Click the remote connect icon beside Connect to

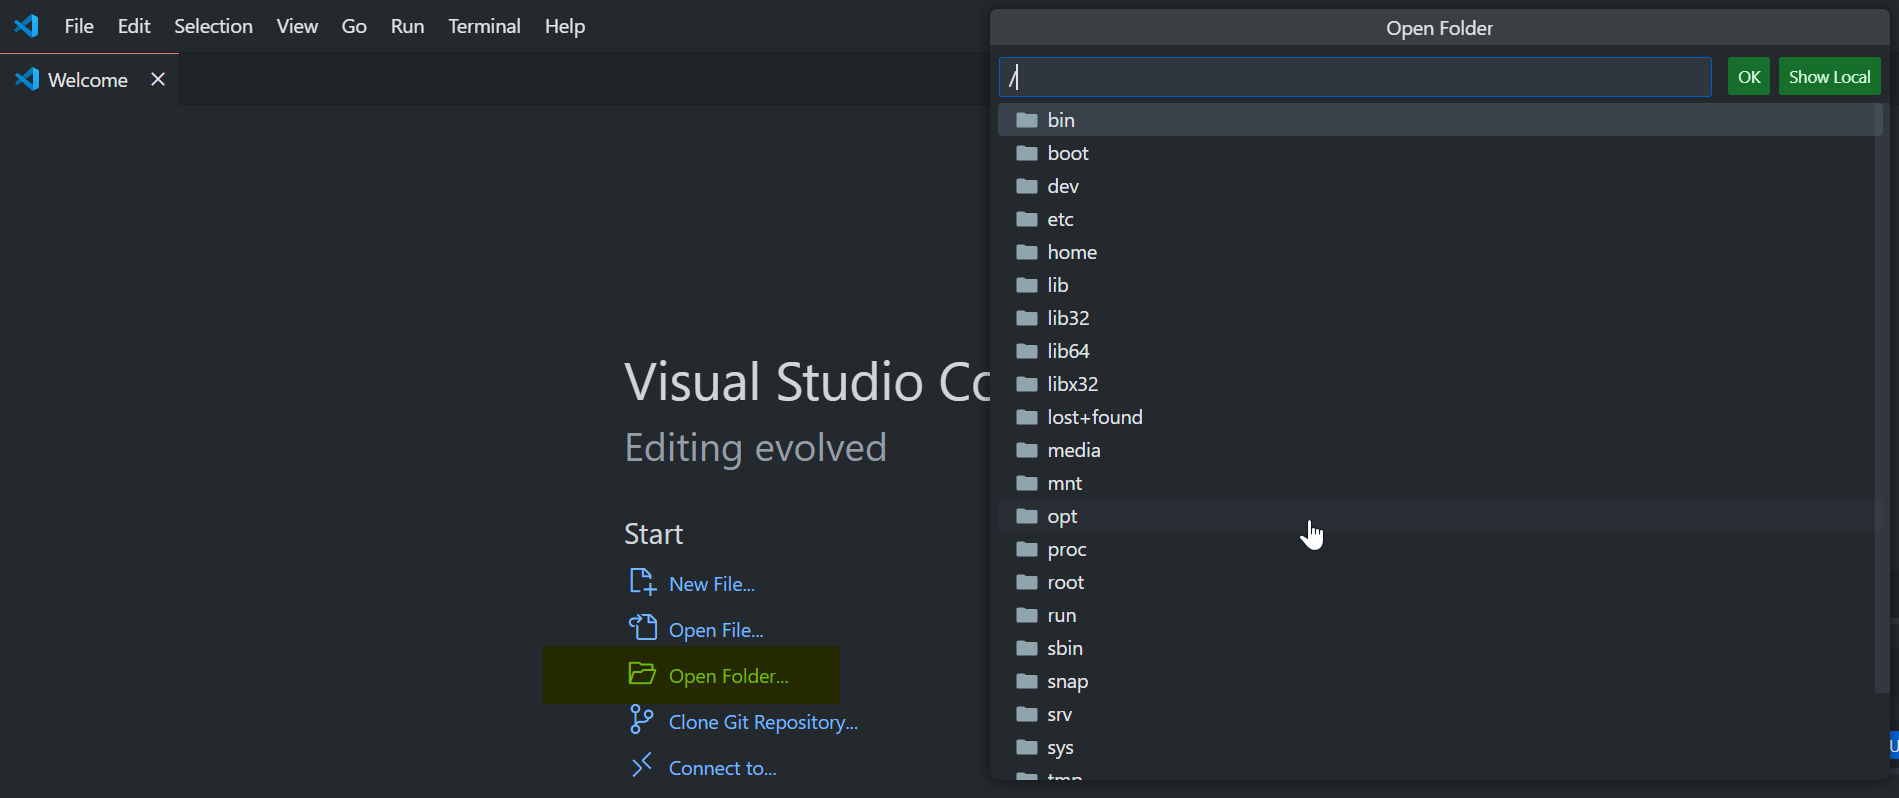pyautogui.click(x=642, y=765)
